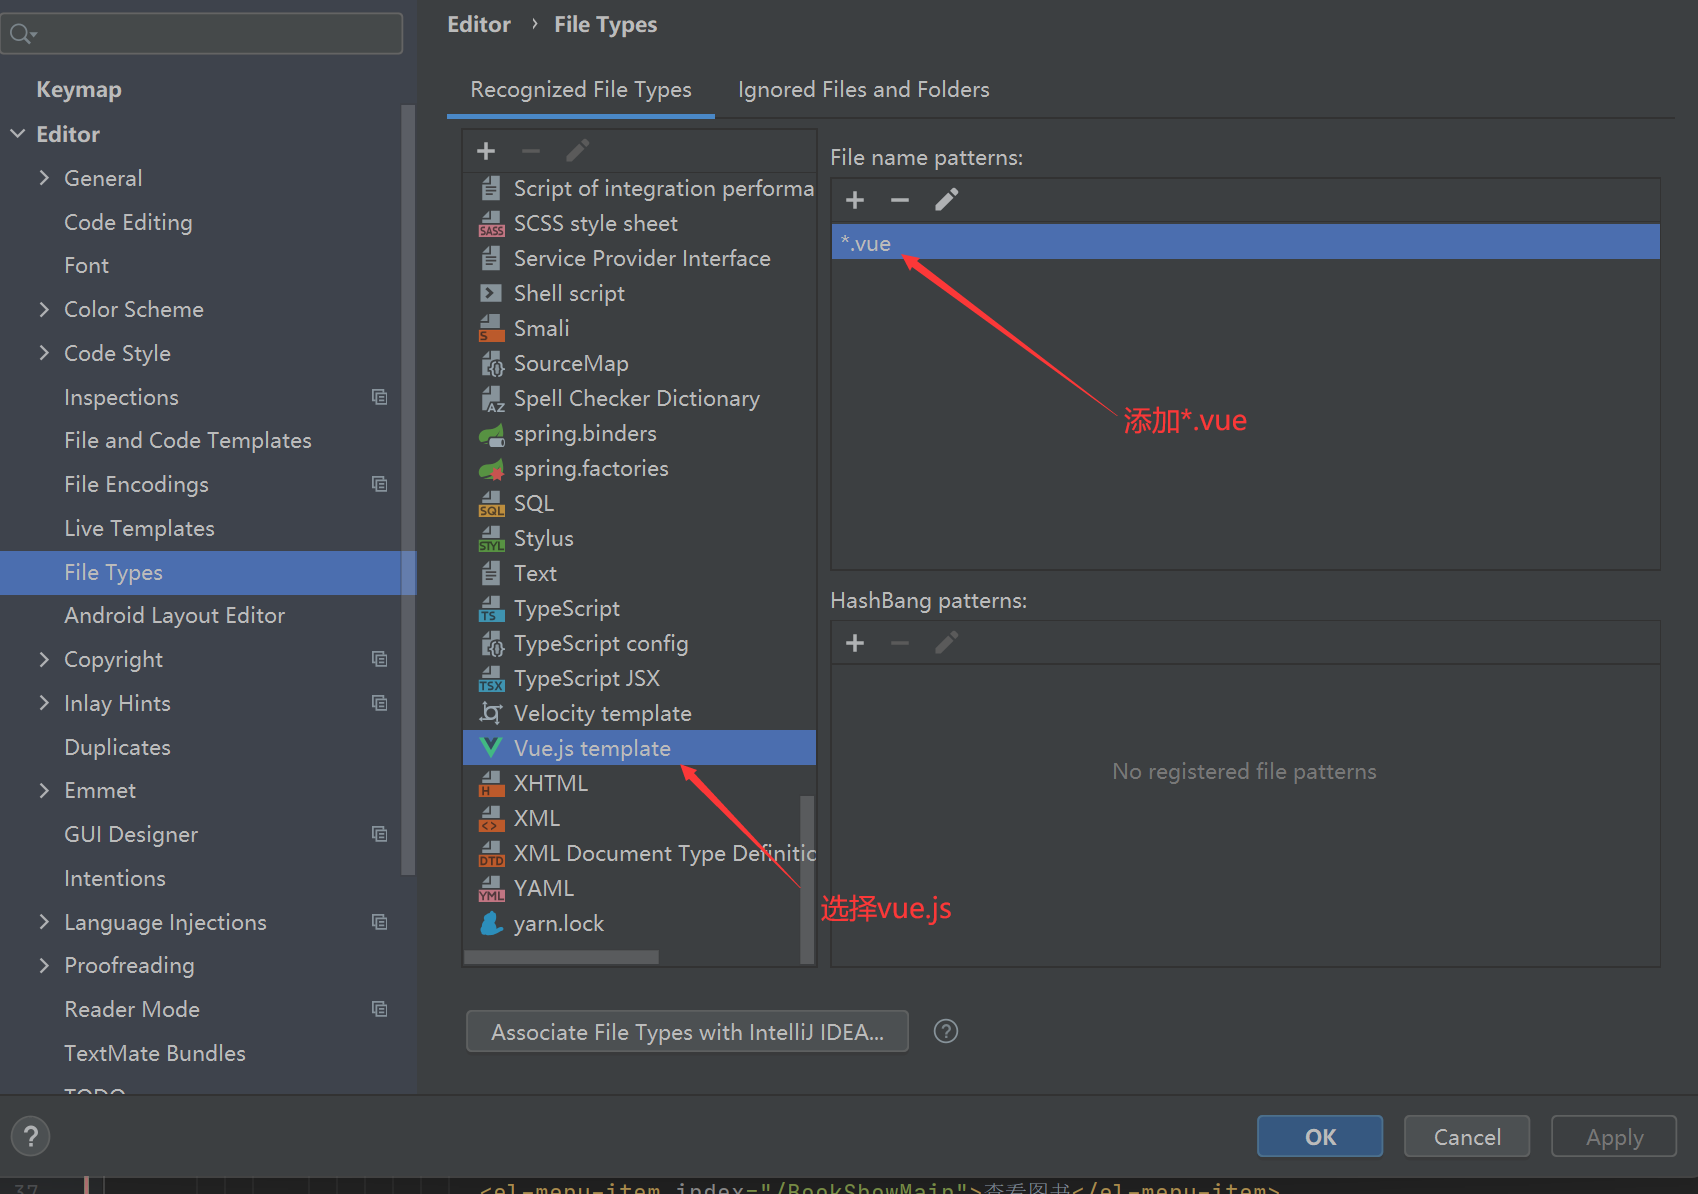Viewport: 1698px width, 1194px height.
Task: Click the YAML file type icon
Action: [x=491, y=888]
